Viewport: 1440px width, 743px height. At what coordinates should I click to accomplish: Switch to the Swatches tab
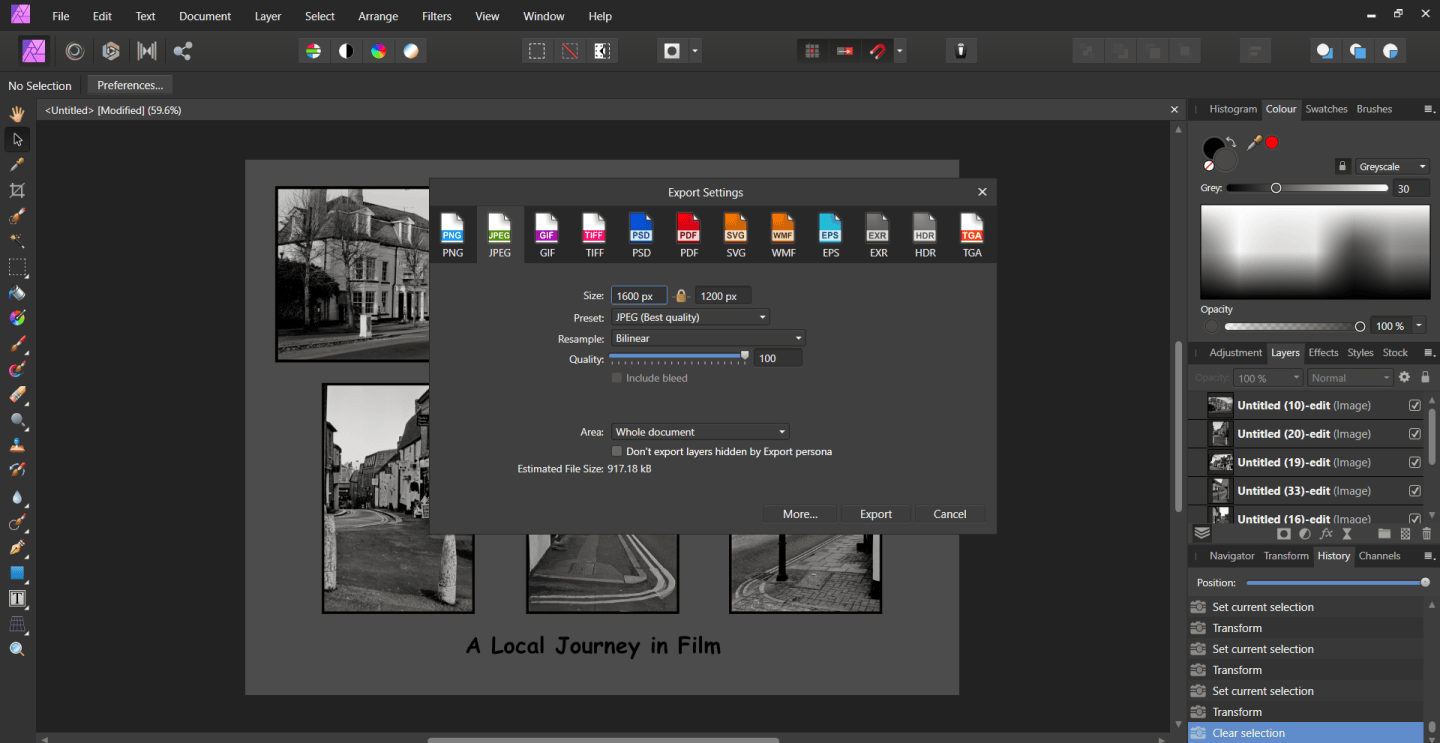click(1326, 109)
